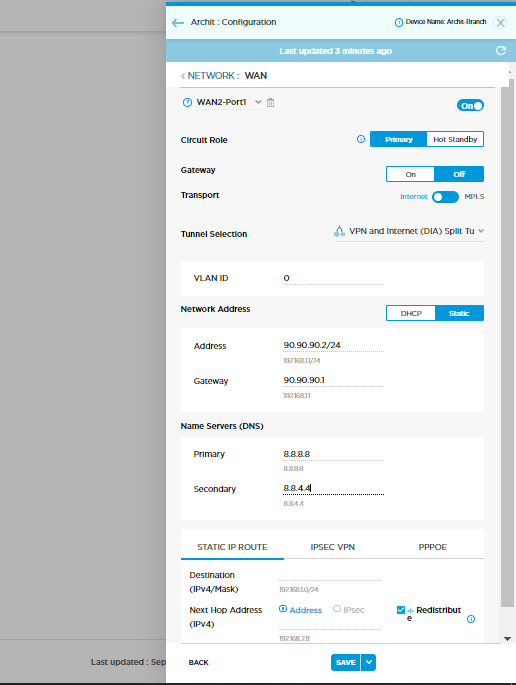Select the IPsec next hop radio button

point(336,609)
